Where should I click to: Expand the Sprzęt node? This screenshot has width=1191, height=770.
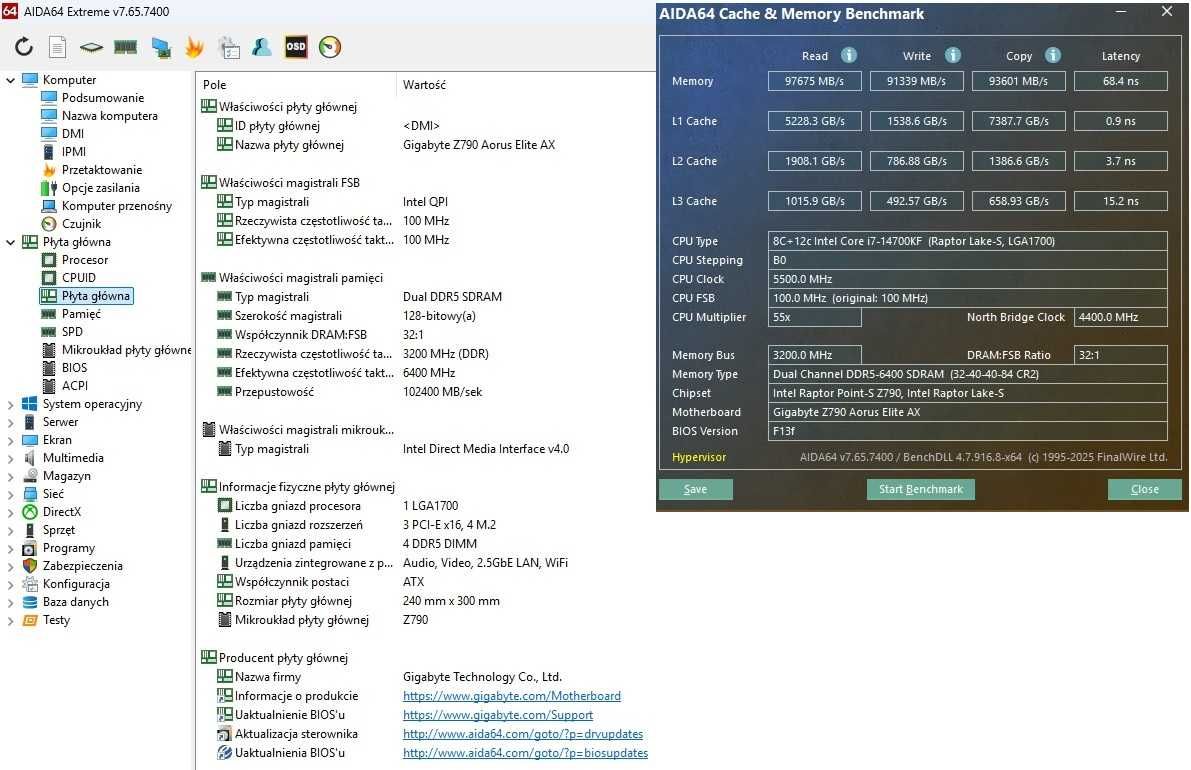coord(11,530)
